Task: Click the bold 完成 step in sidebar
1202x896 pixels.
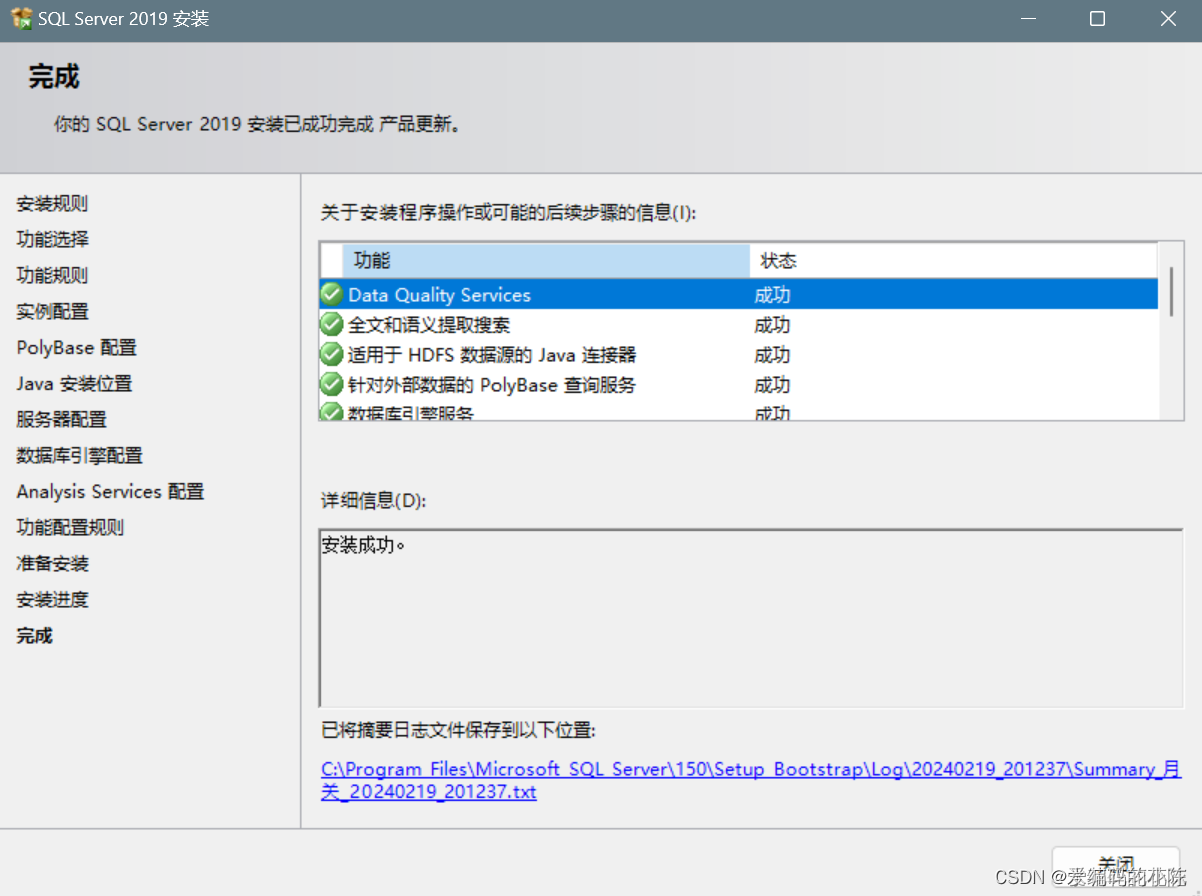Action: [34, 635]
